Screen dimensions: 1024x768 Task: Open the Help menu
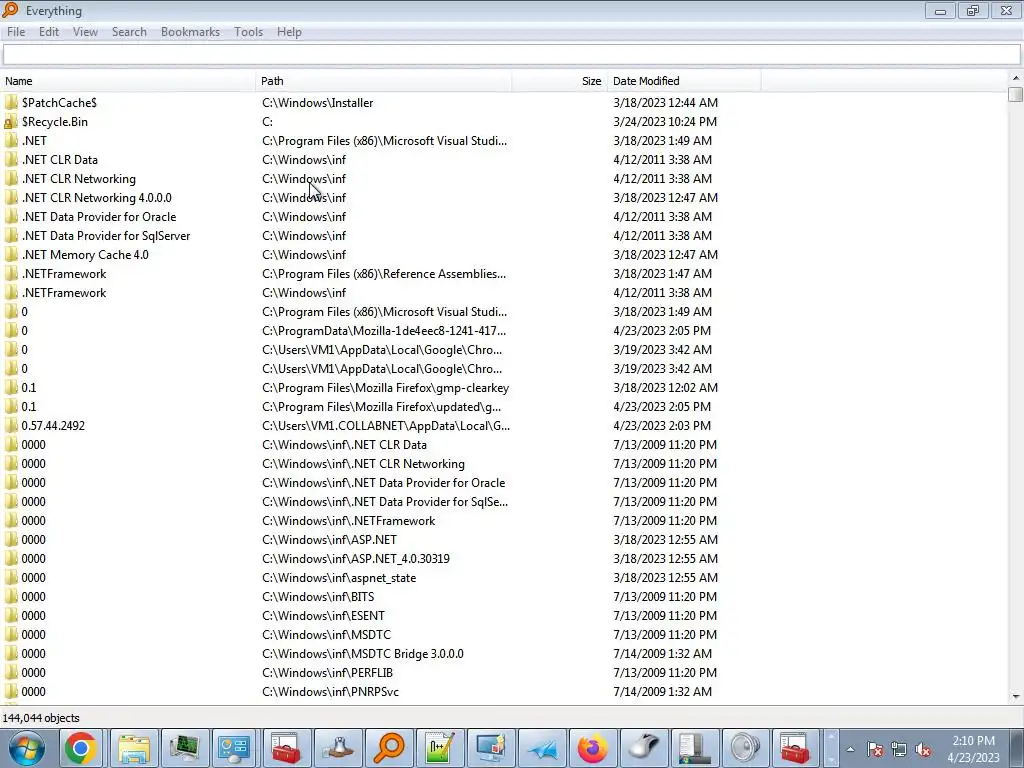[x=289, y=32]
